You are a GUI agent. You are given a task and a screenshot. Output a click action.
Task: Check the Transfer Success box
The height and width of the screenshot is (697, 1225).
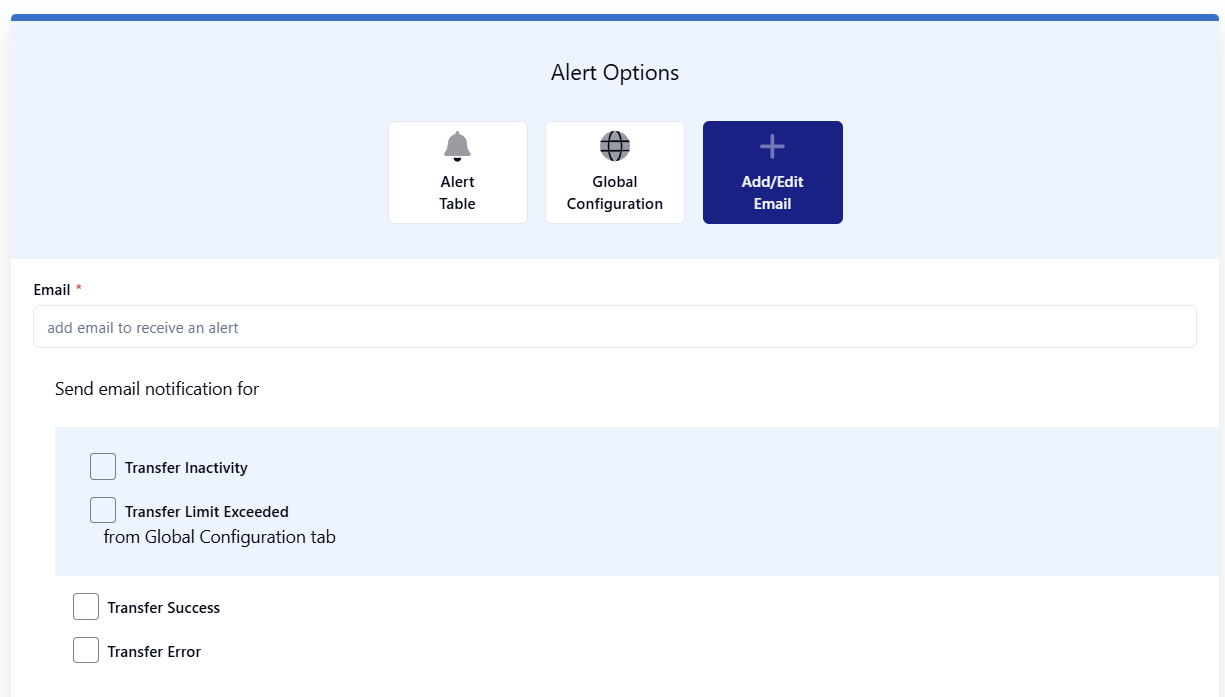point(86,607)
